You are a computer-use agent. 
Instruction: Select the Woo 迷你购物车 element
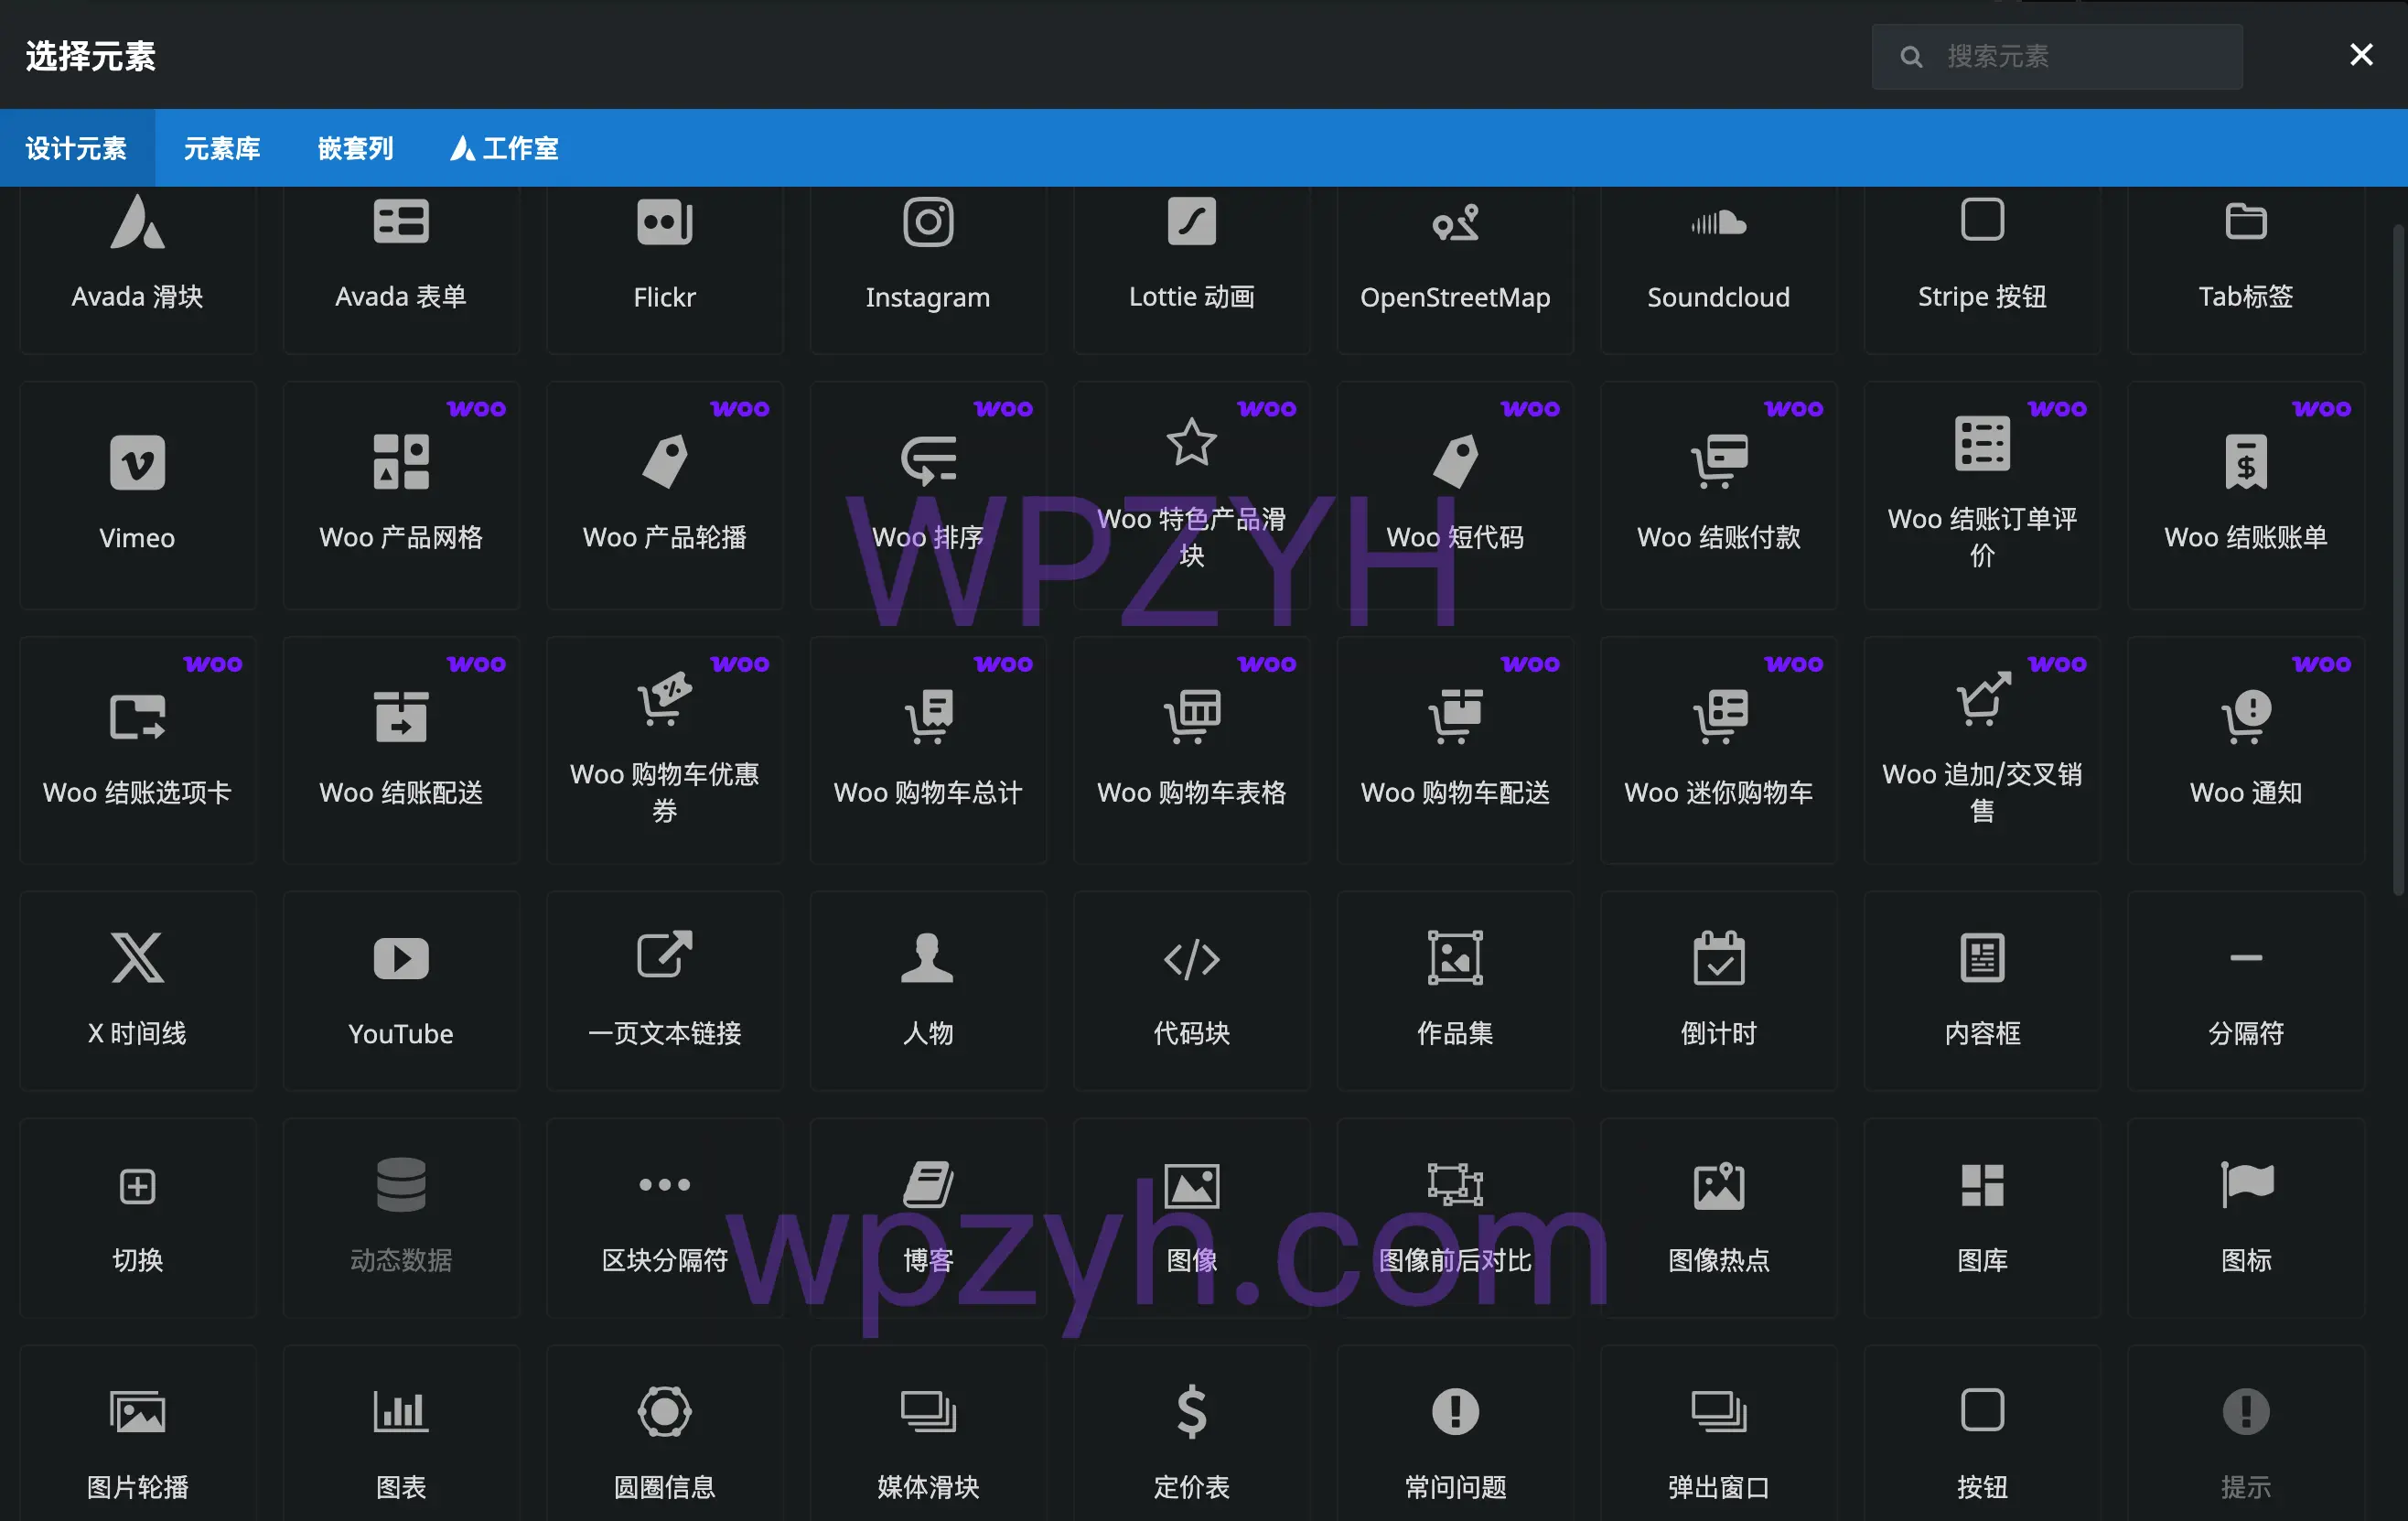(x=1718, y=750)
